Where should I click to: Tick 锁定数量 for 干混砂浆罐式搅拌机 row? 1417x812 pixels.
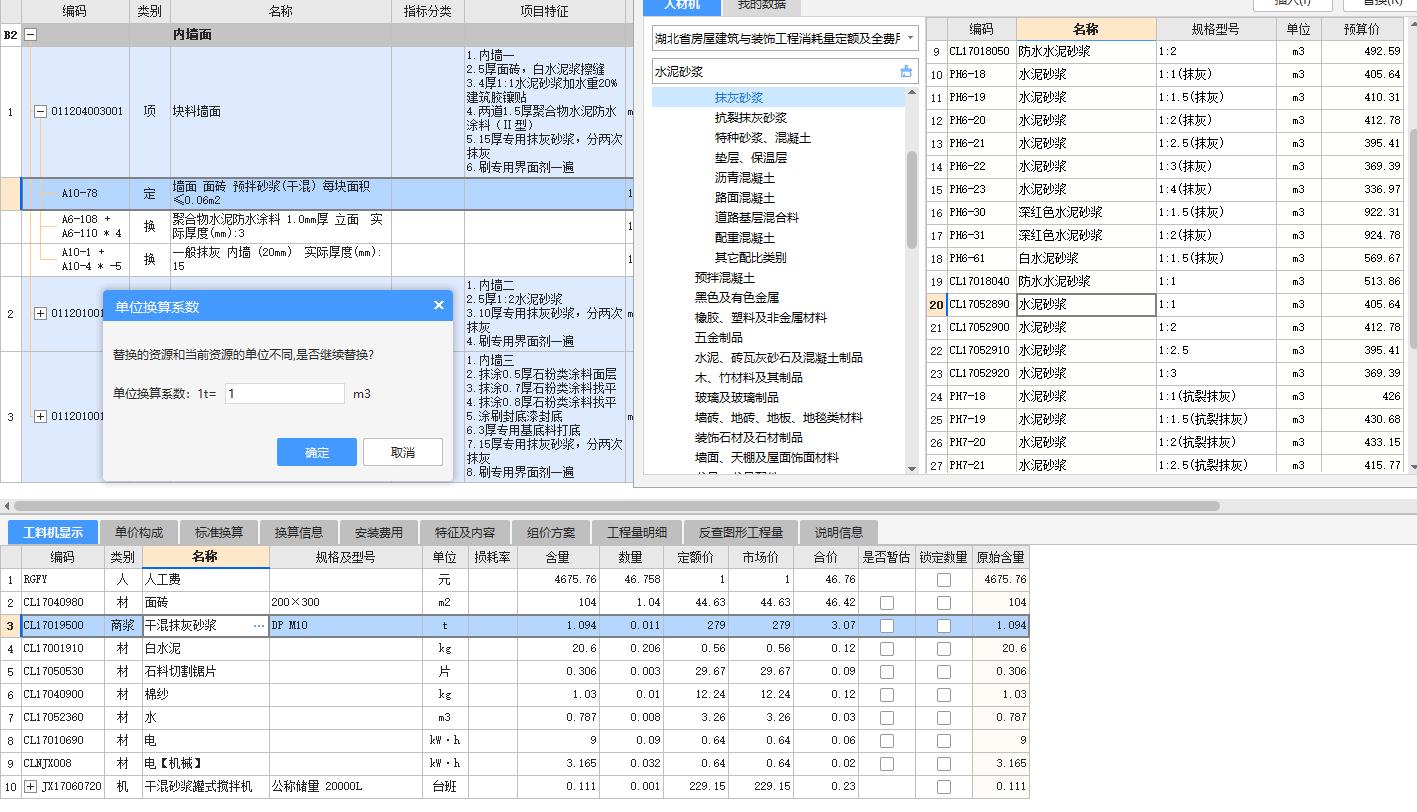click(944, 787)
